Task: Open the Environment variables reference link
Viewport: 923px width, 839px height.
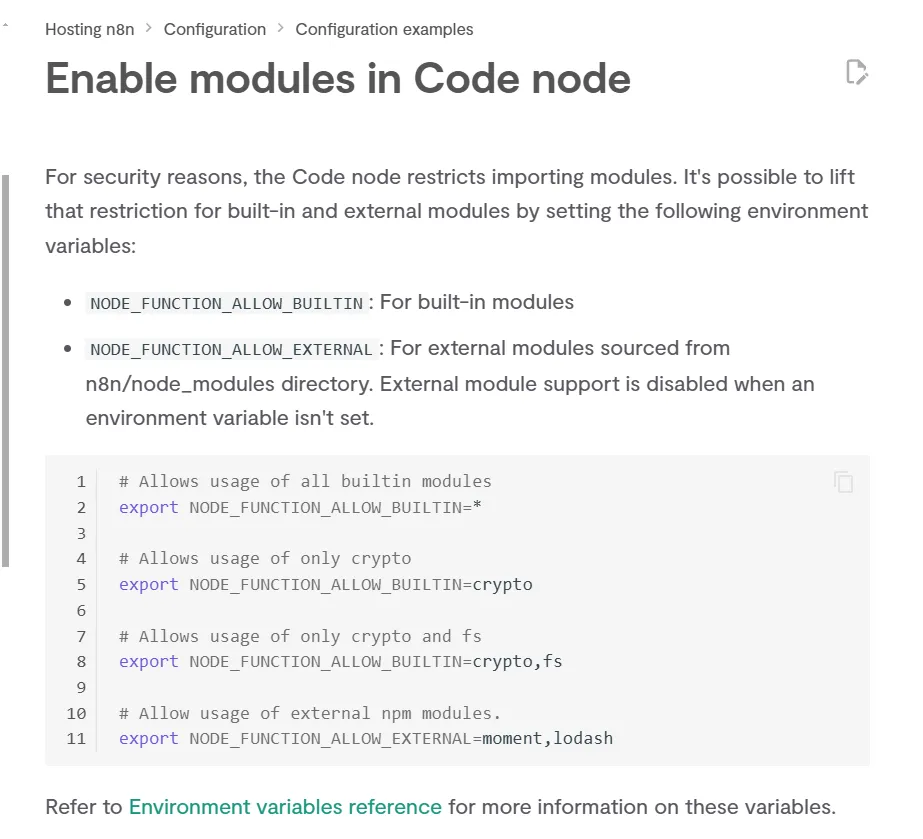Action: point(285,807)
